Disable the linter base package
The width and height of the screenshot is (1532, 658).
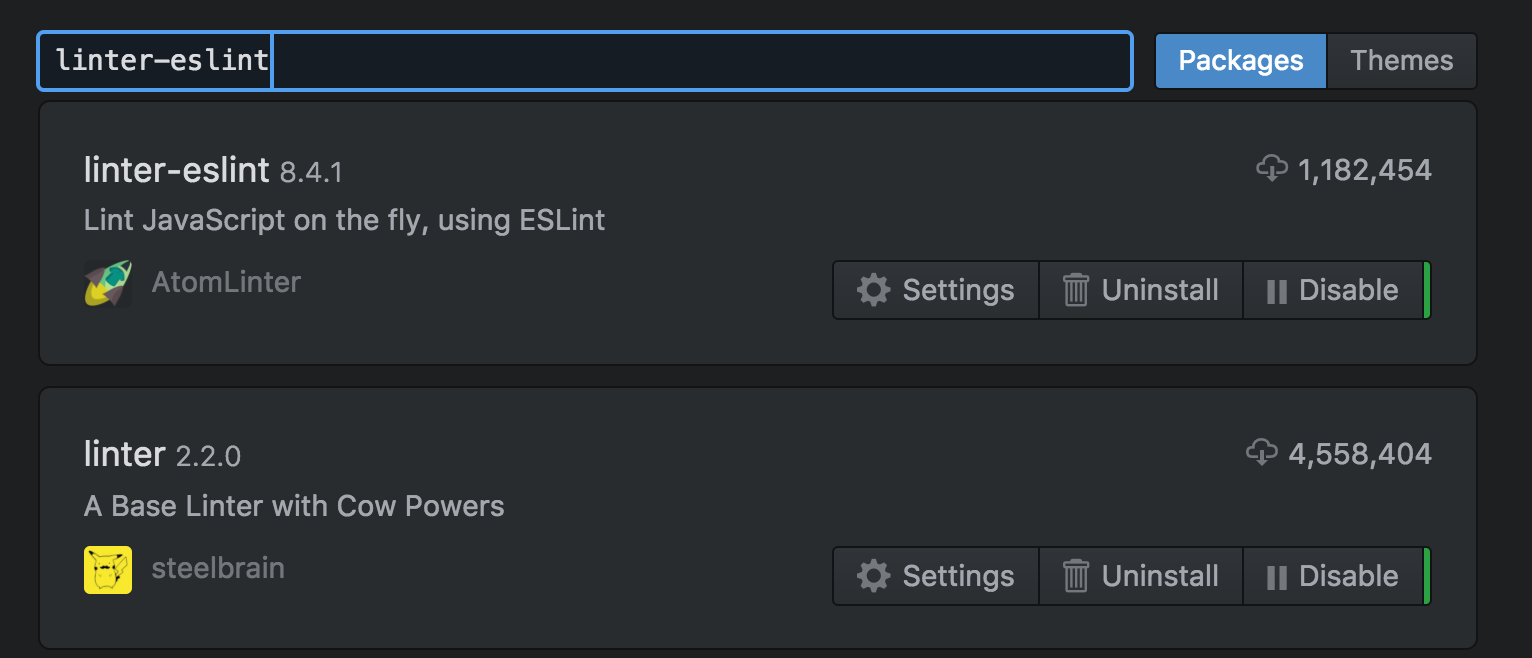point(1333,576)
